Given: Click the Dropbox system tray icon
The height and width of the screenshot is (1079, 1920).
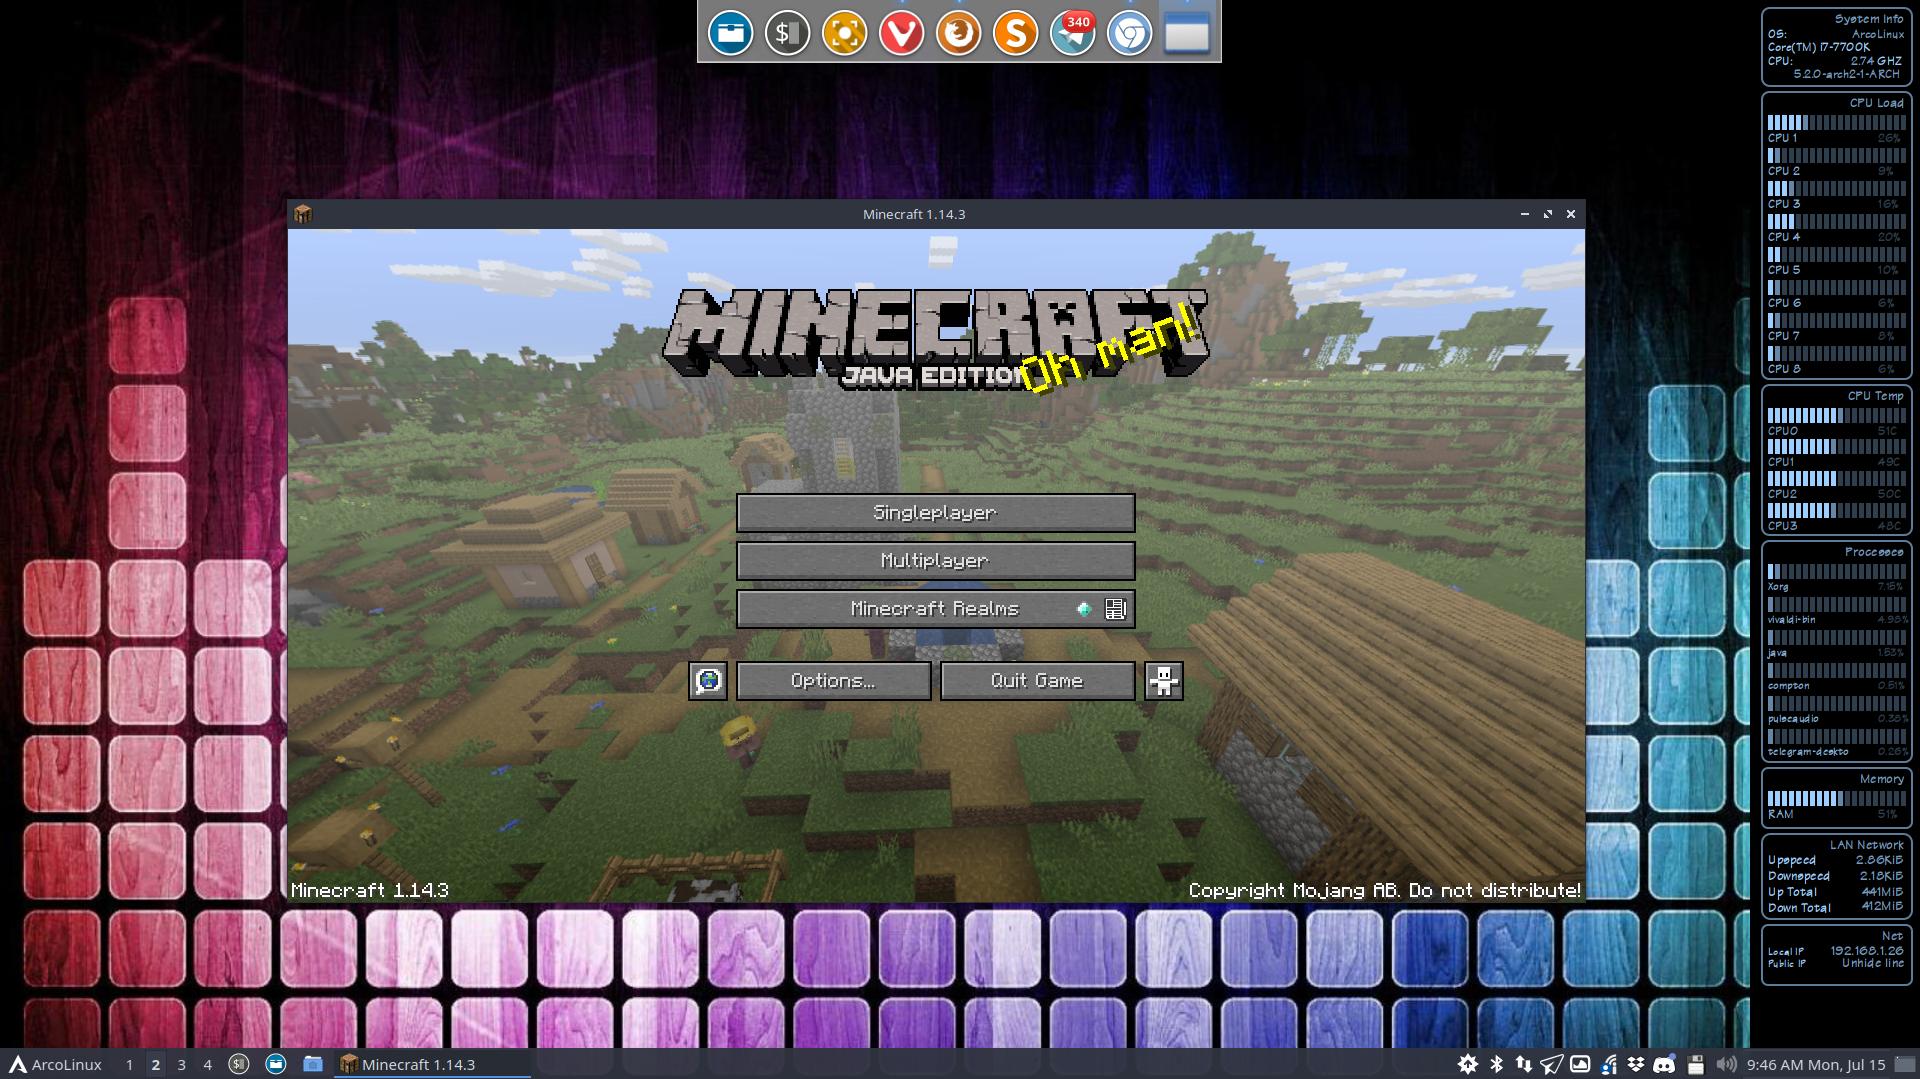Looking at the screenshot, I should pyautogui.click(x=1636, y=1065).
